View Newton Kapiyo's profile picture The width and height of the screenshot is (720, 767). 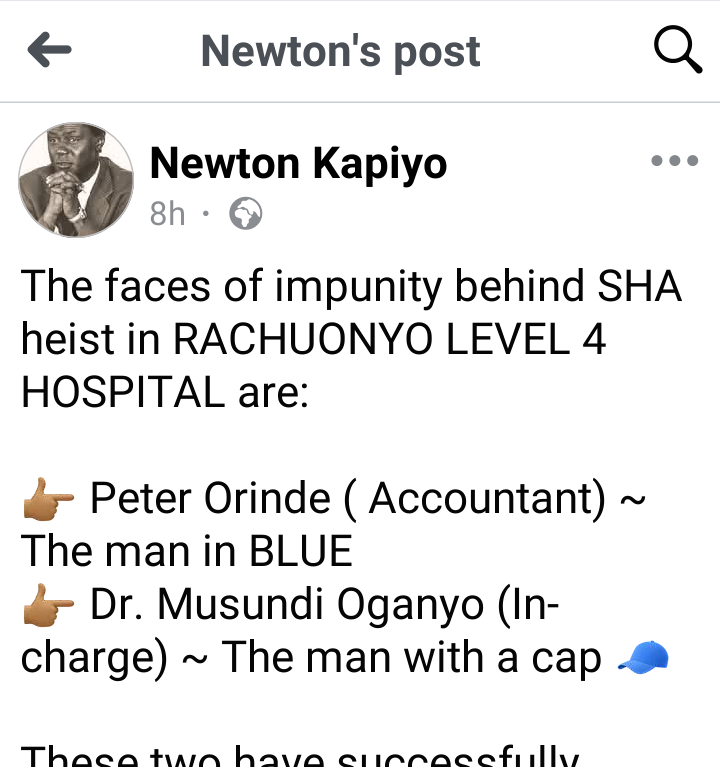[76, 180]
